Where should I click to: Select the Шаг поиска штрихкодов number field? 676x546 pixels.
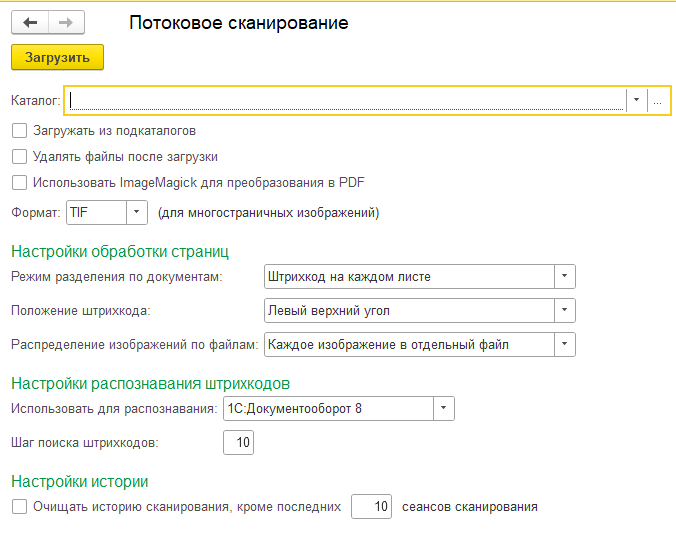(x=239, y=442)
